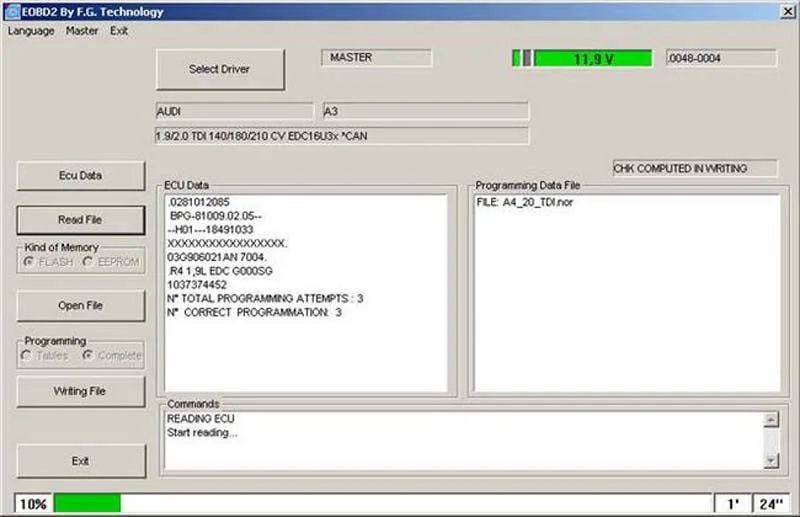Click the Select Driver button
This screenshot has width=800, height=517.
(220, 69)
